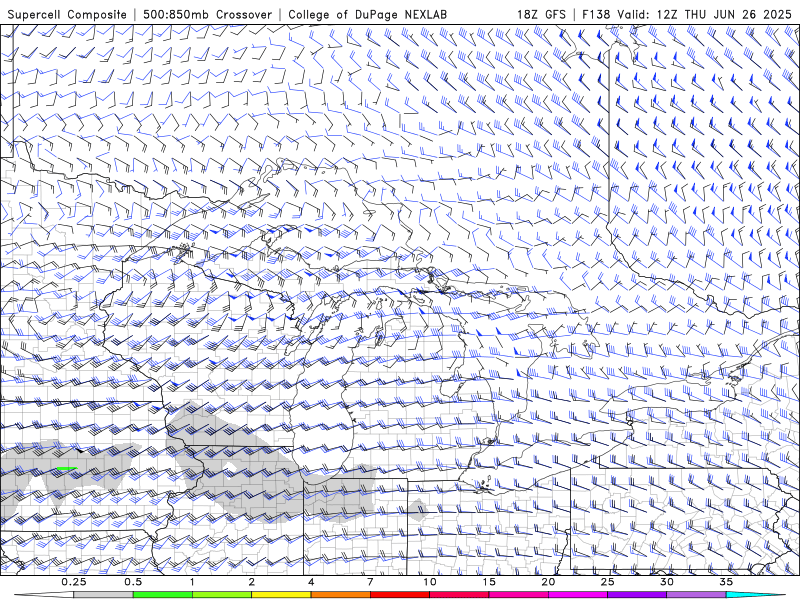Select the yellow 2–4 colorbar segment
This screenshot has width=800, height=600.
pyautogui.click(x=281, y=595)
